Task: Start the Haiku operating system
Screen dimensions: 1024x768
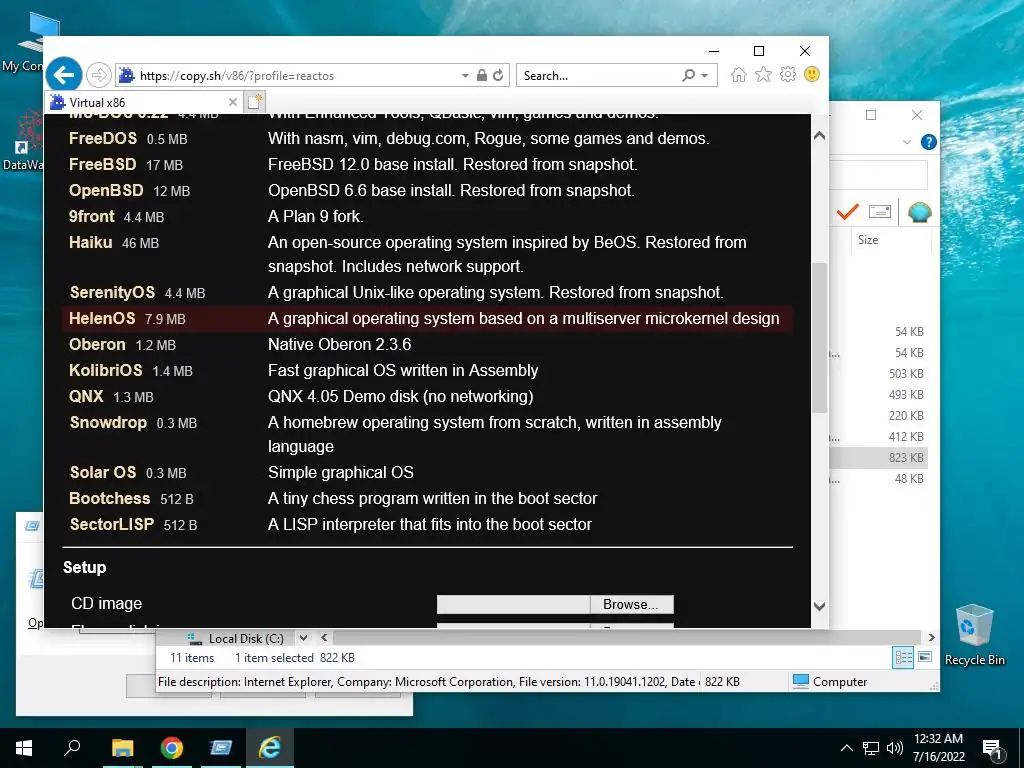Action: (x=90, y=243)
